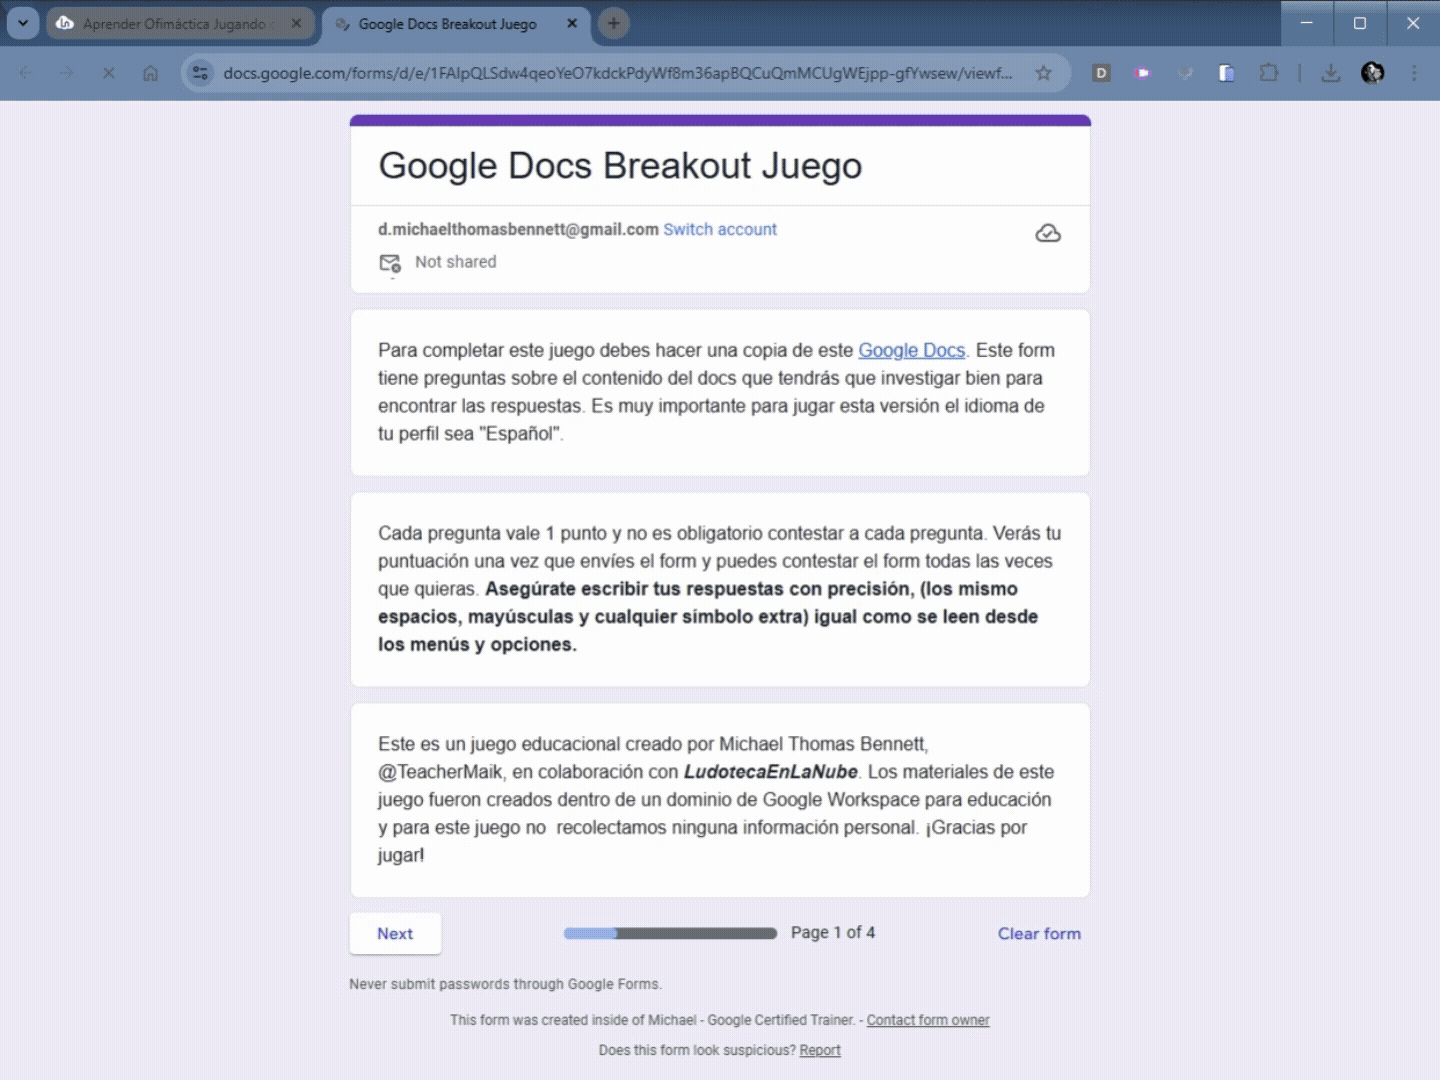Screen dimensions: 1440x1080
Task: Click the Chrome profile avatar icon
Action: point(1372,73)
